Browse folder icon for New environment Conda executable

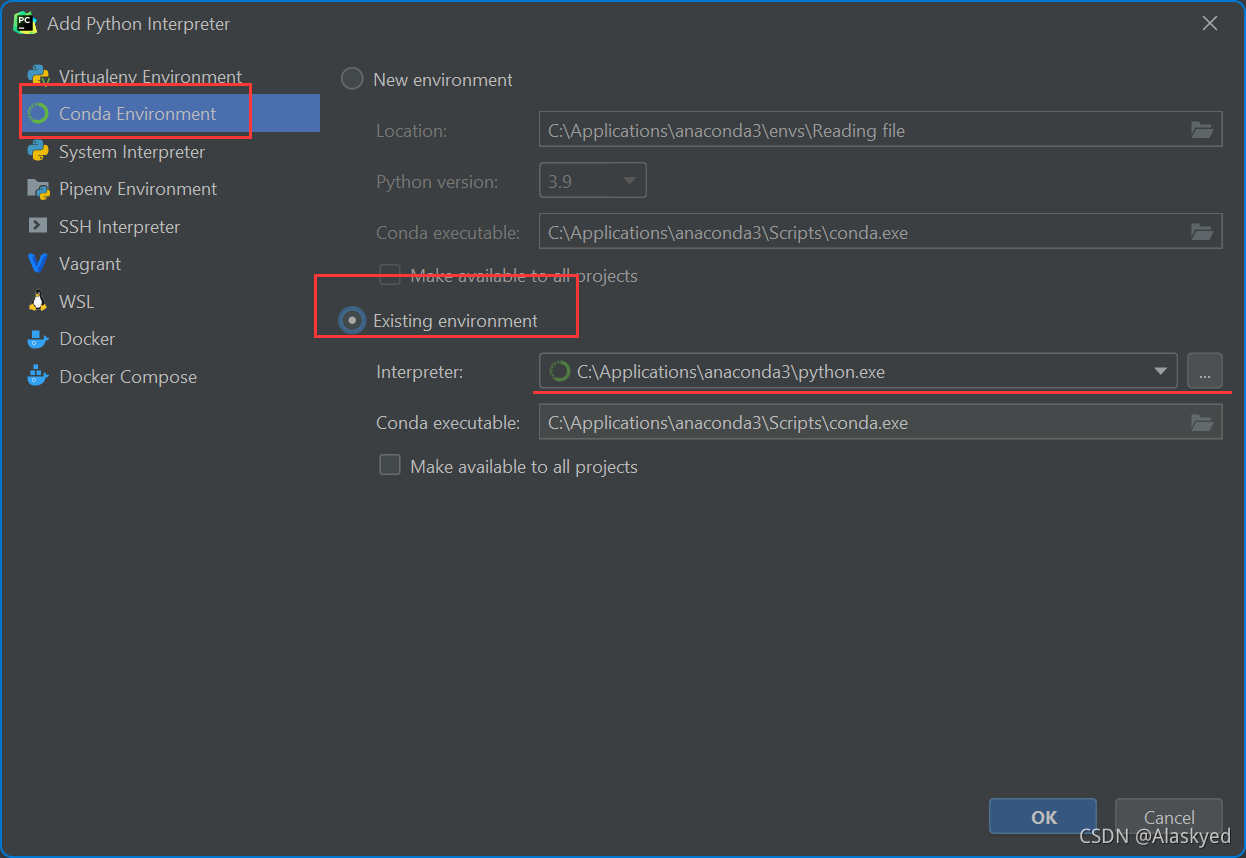point(1202,232)
